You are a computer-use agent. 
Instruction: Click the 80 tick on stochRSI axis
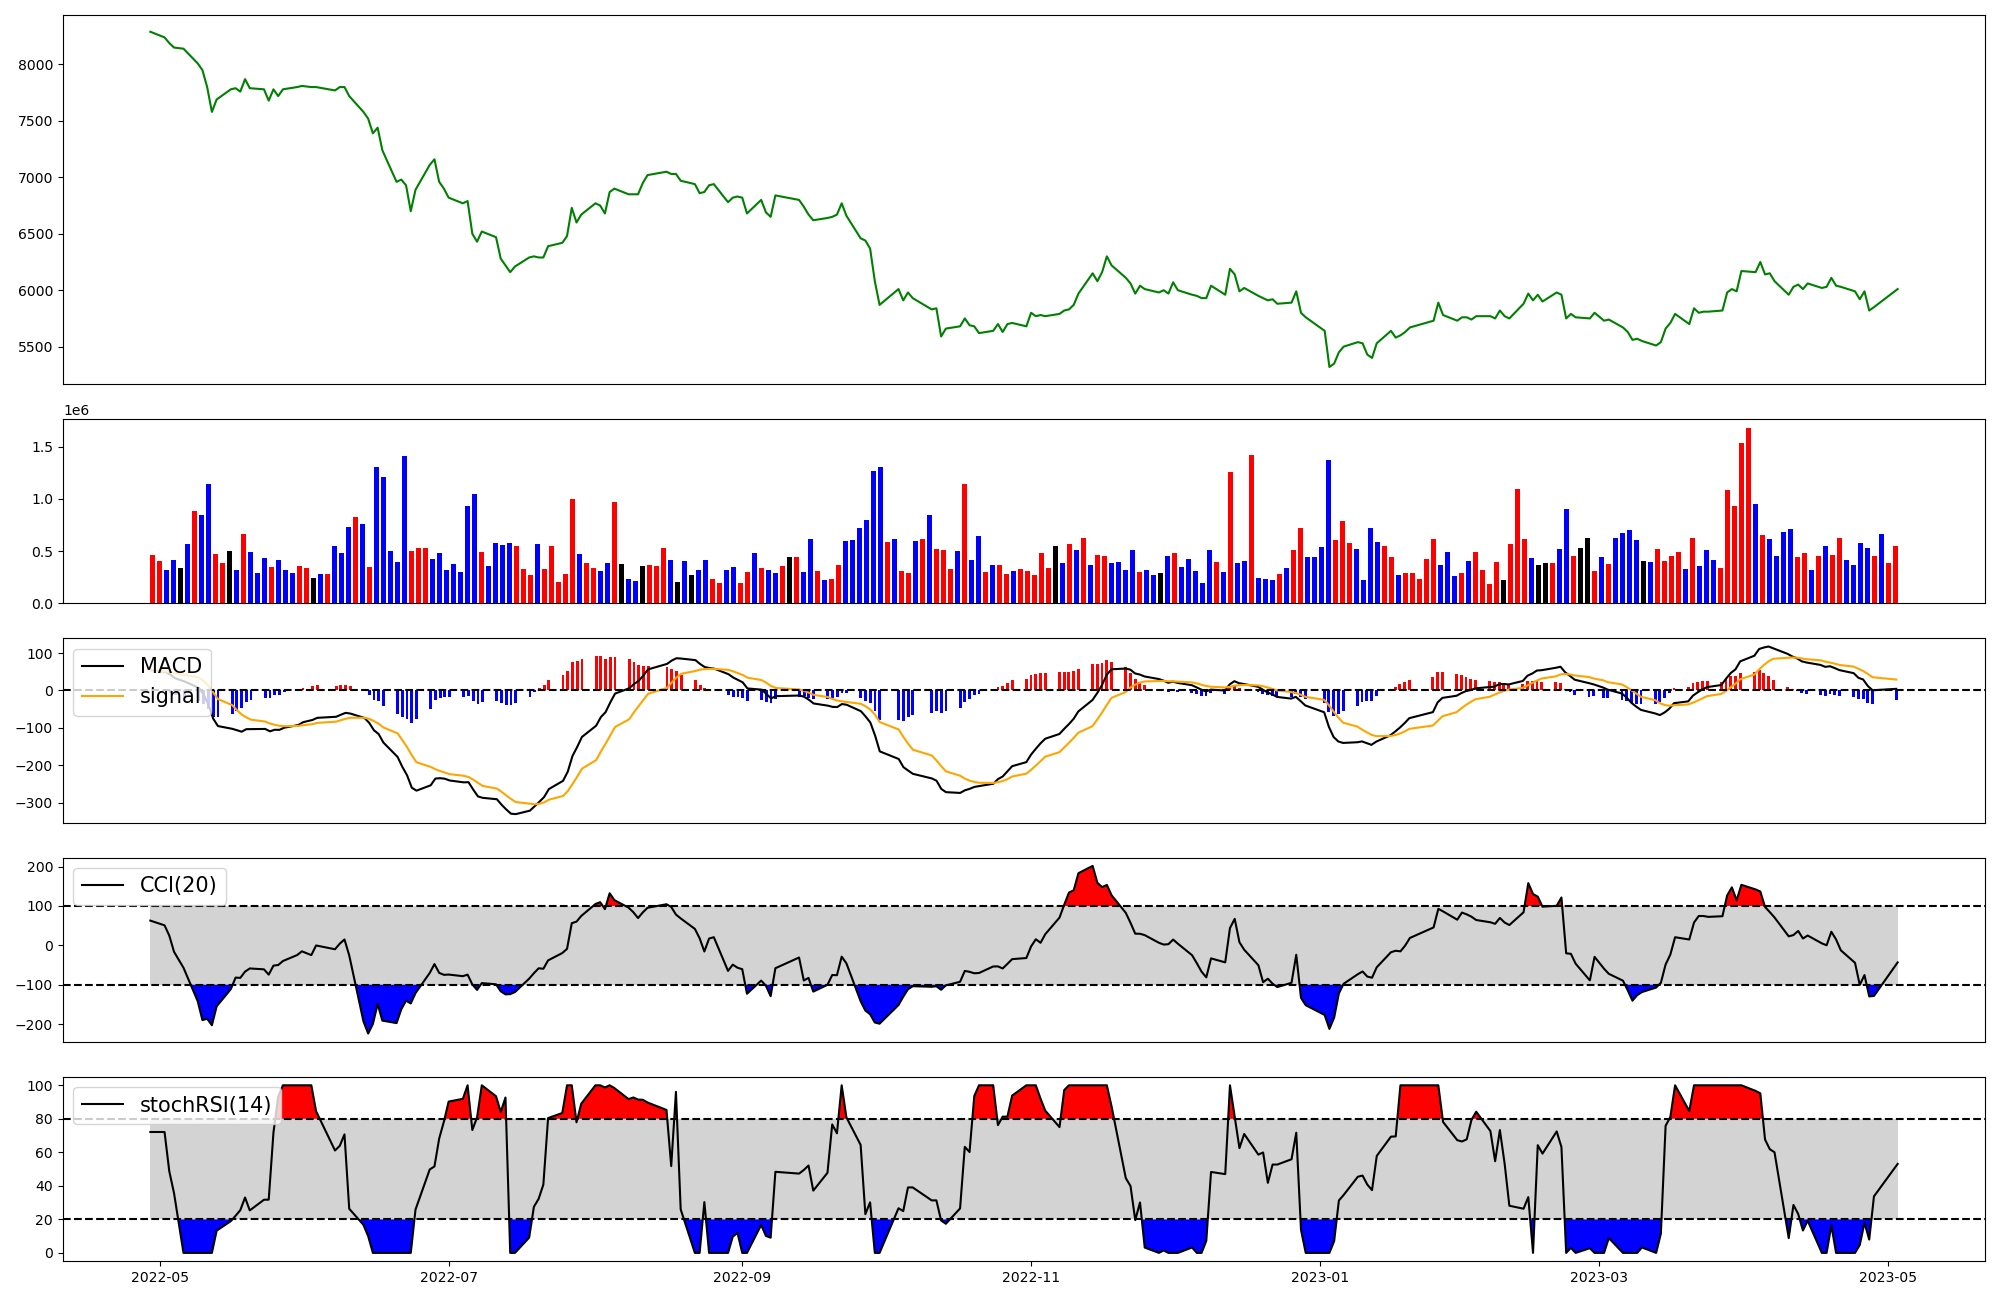[45, 1120]
